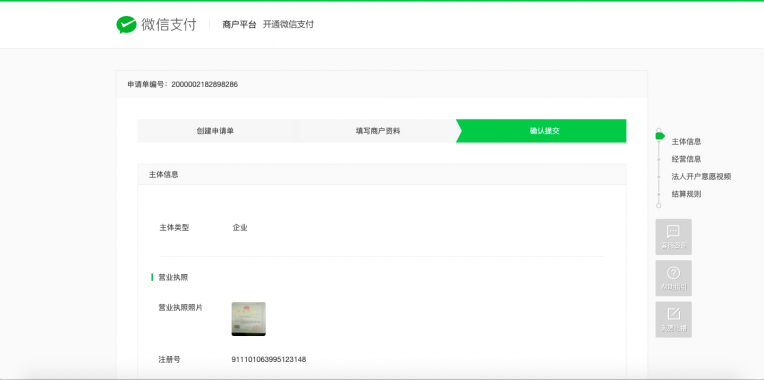Jump to 经营信息 in side navigation

click(x=686, y=159)
